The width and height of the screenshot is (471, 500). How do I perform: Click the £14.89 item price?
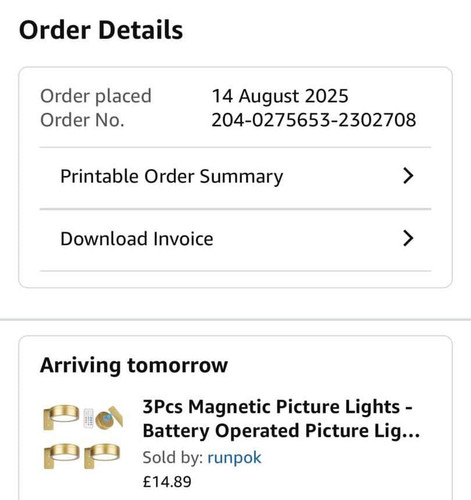(167, 482)
